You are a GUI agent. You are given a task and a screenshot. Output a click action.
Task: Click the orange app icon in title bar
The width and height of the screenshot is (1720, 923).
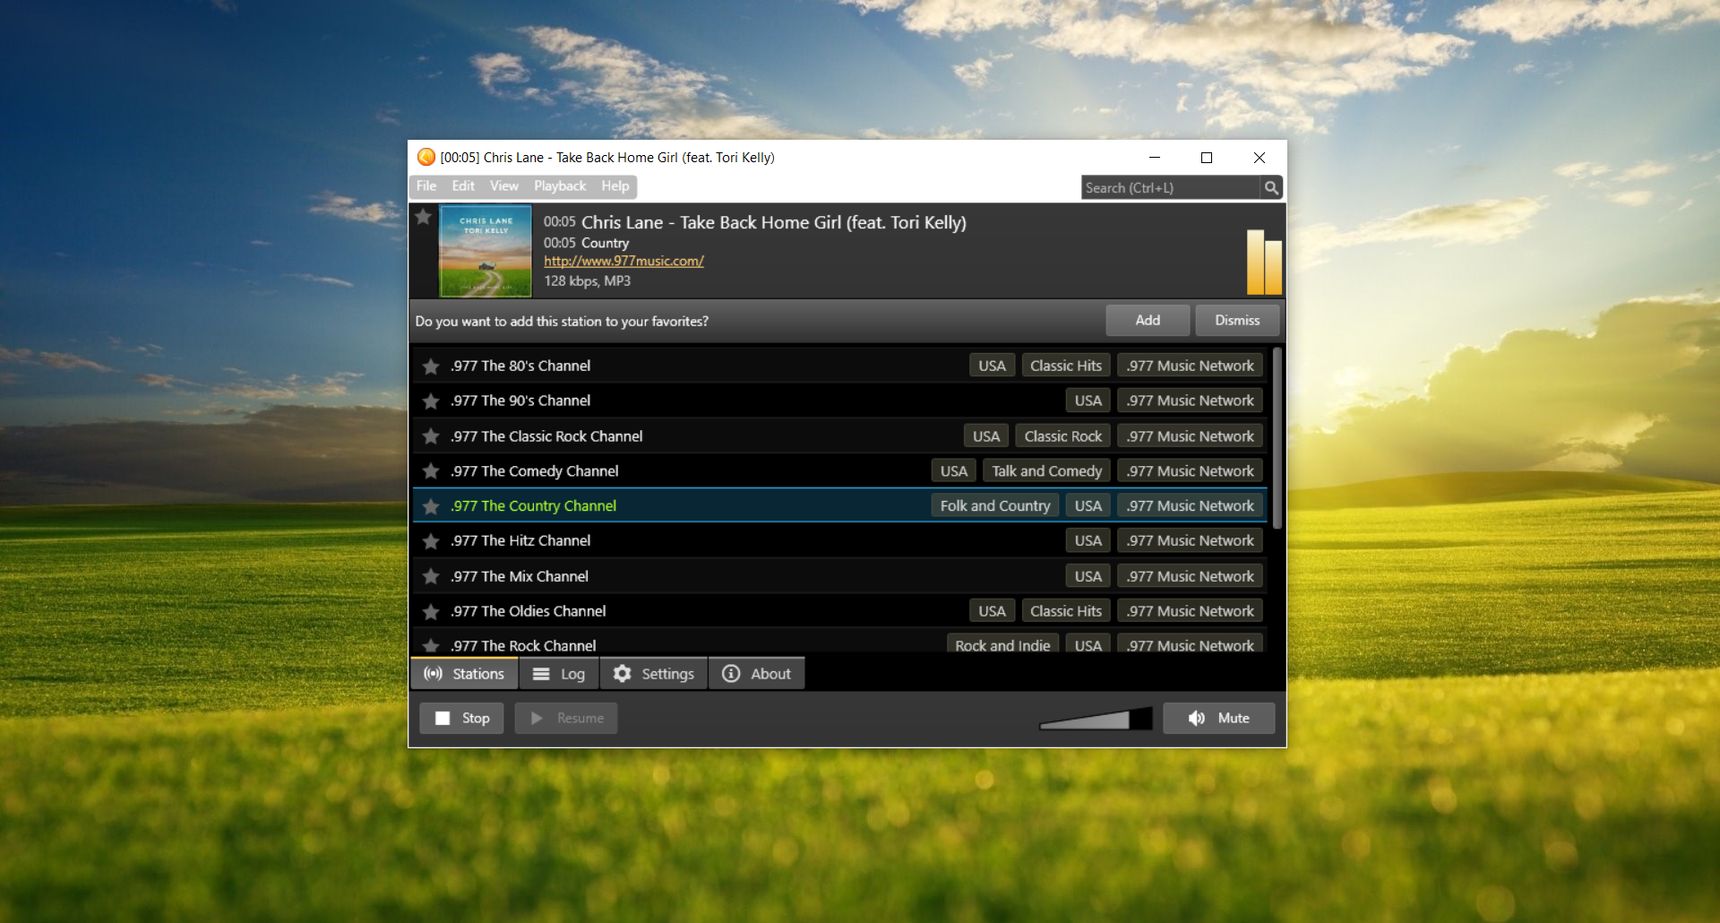point(426,157)
